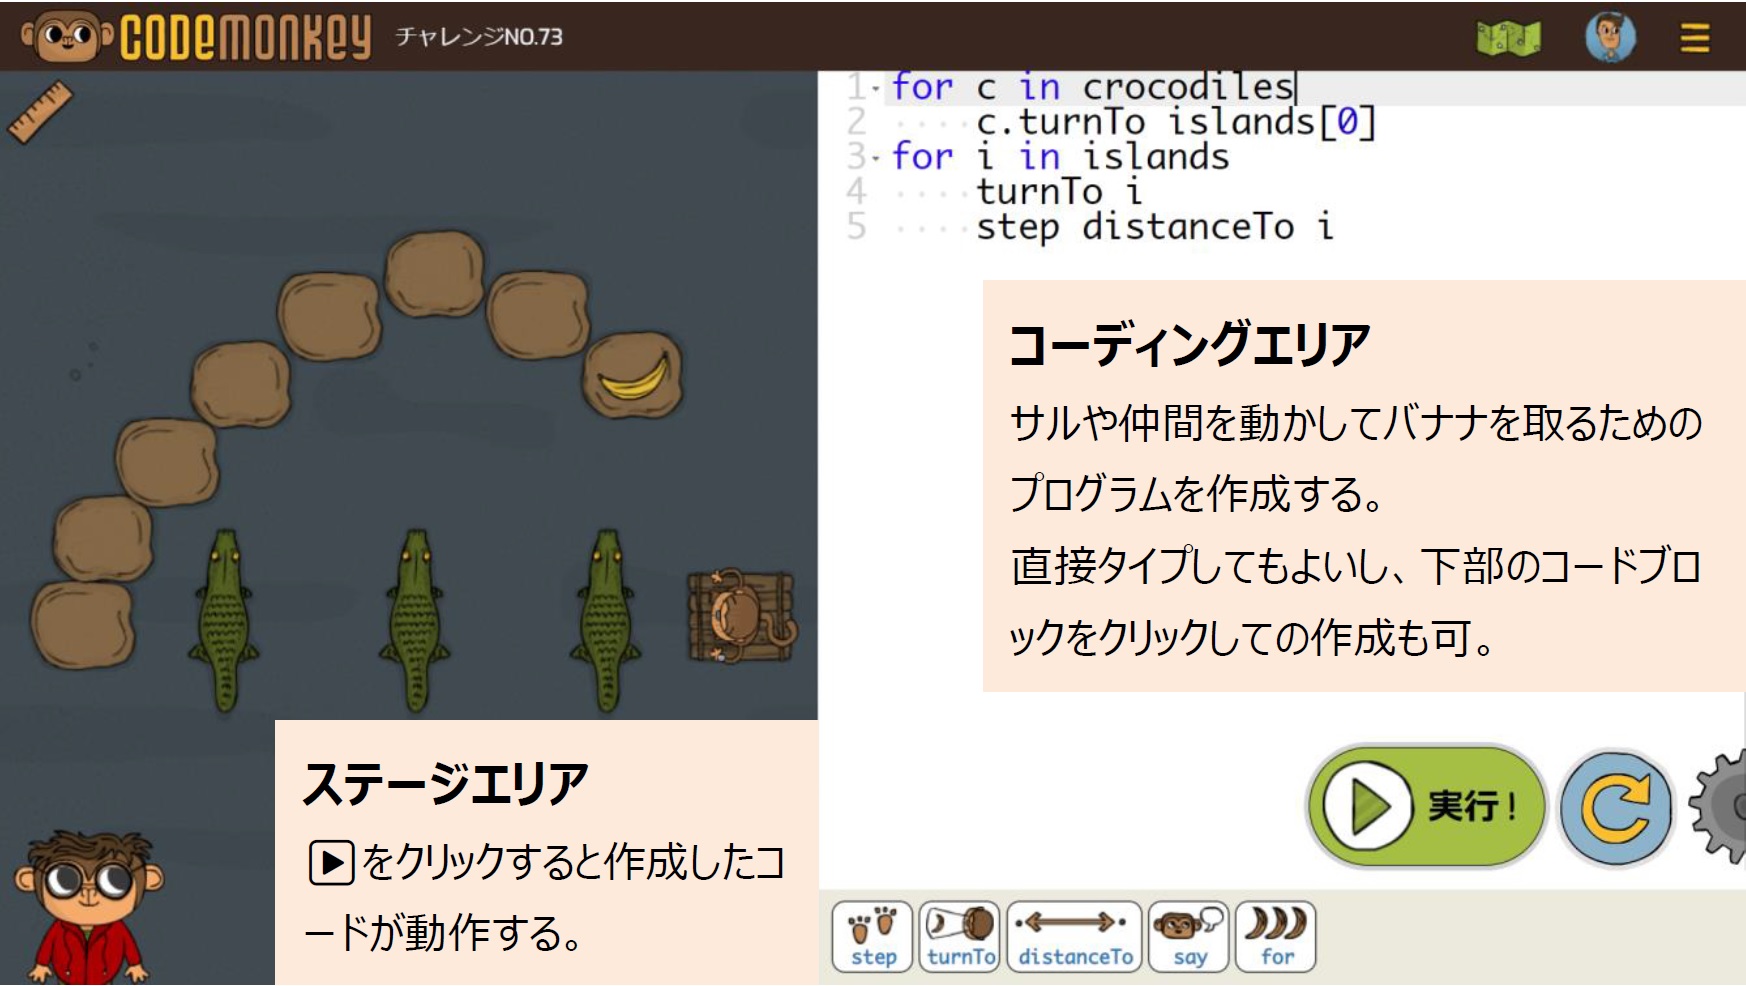Image resolution: width=1746 pixels, height=986 pixels.
Task: Click the チャレンジNO.73 challenge title
Action: tap(479, 37)
